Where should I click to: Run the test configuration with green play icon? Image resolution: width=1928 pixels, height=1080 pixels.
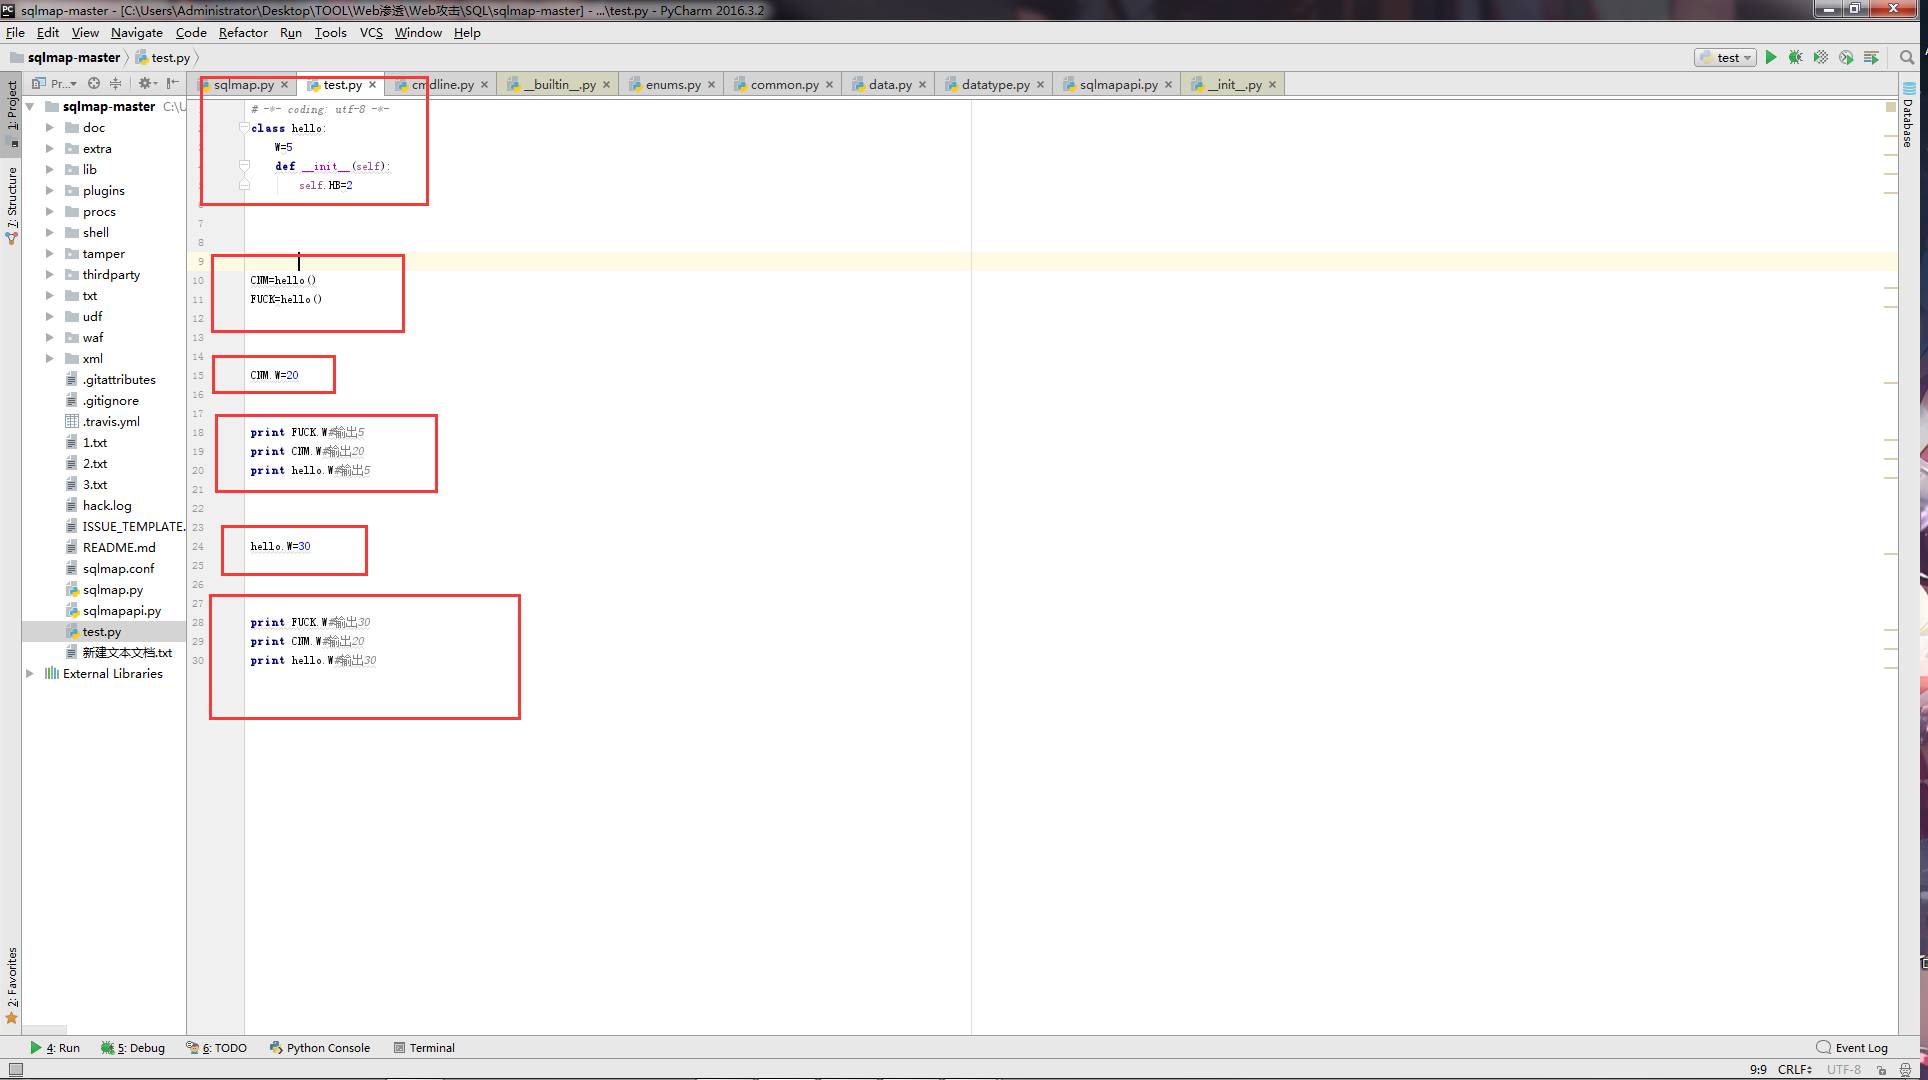click(1770, 58)
